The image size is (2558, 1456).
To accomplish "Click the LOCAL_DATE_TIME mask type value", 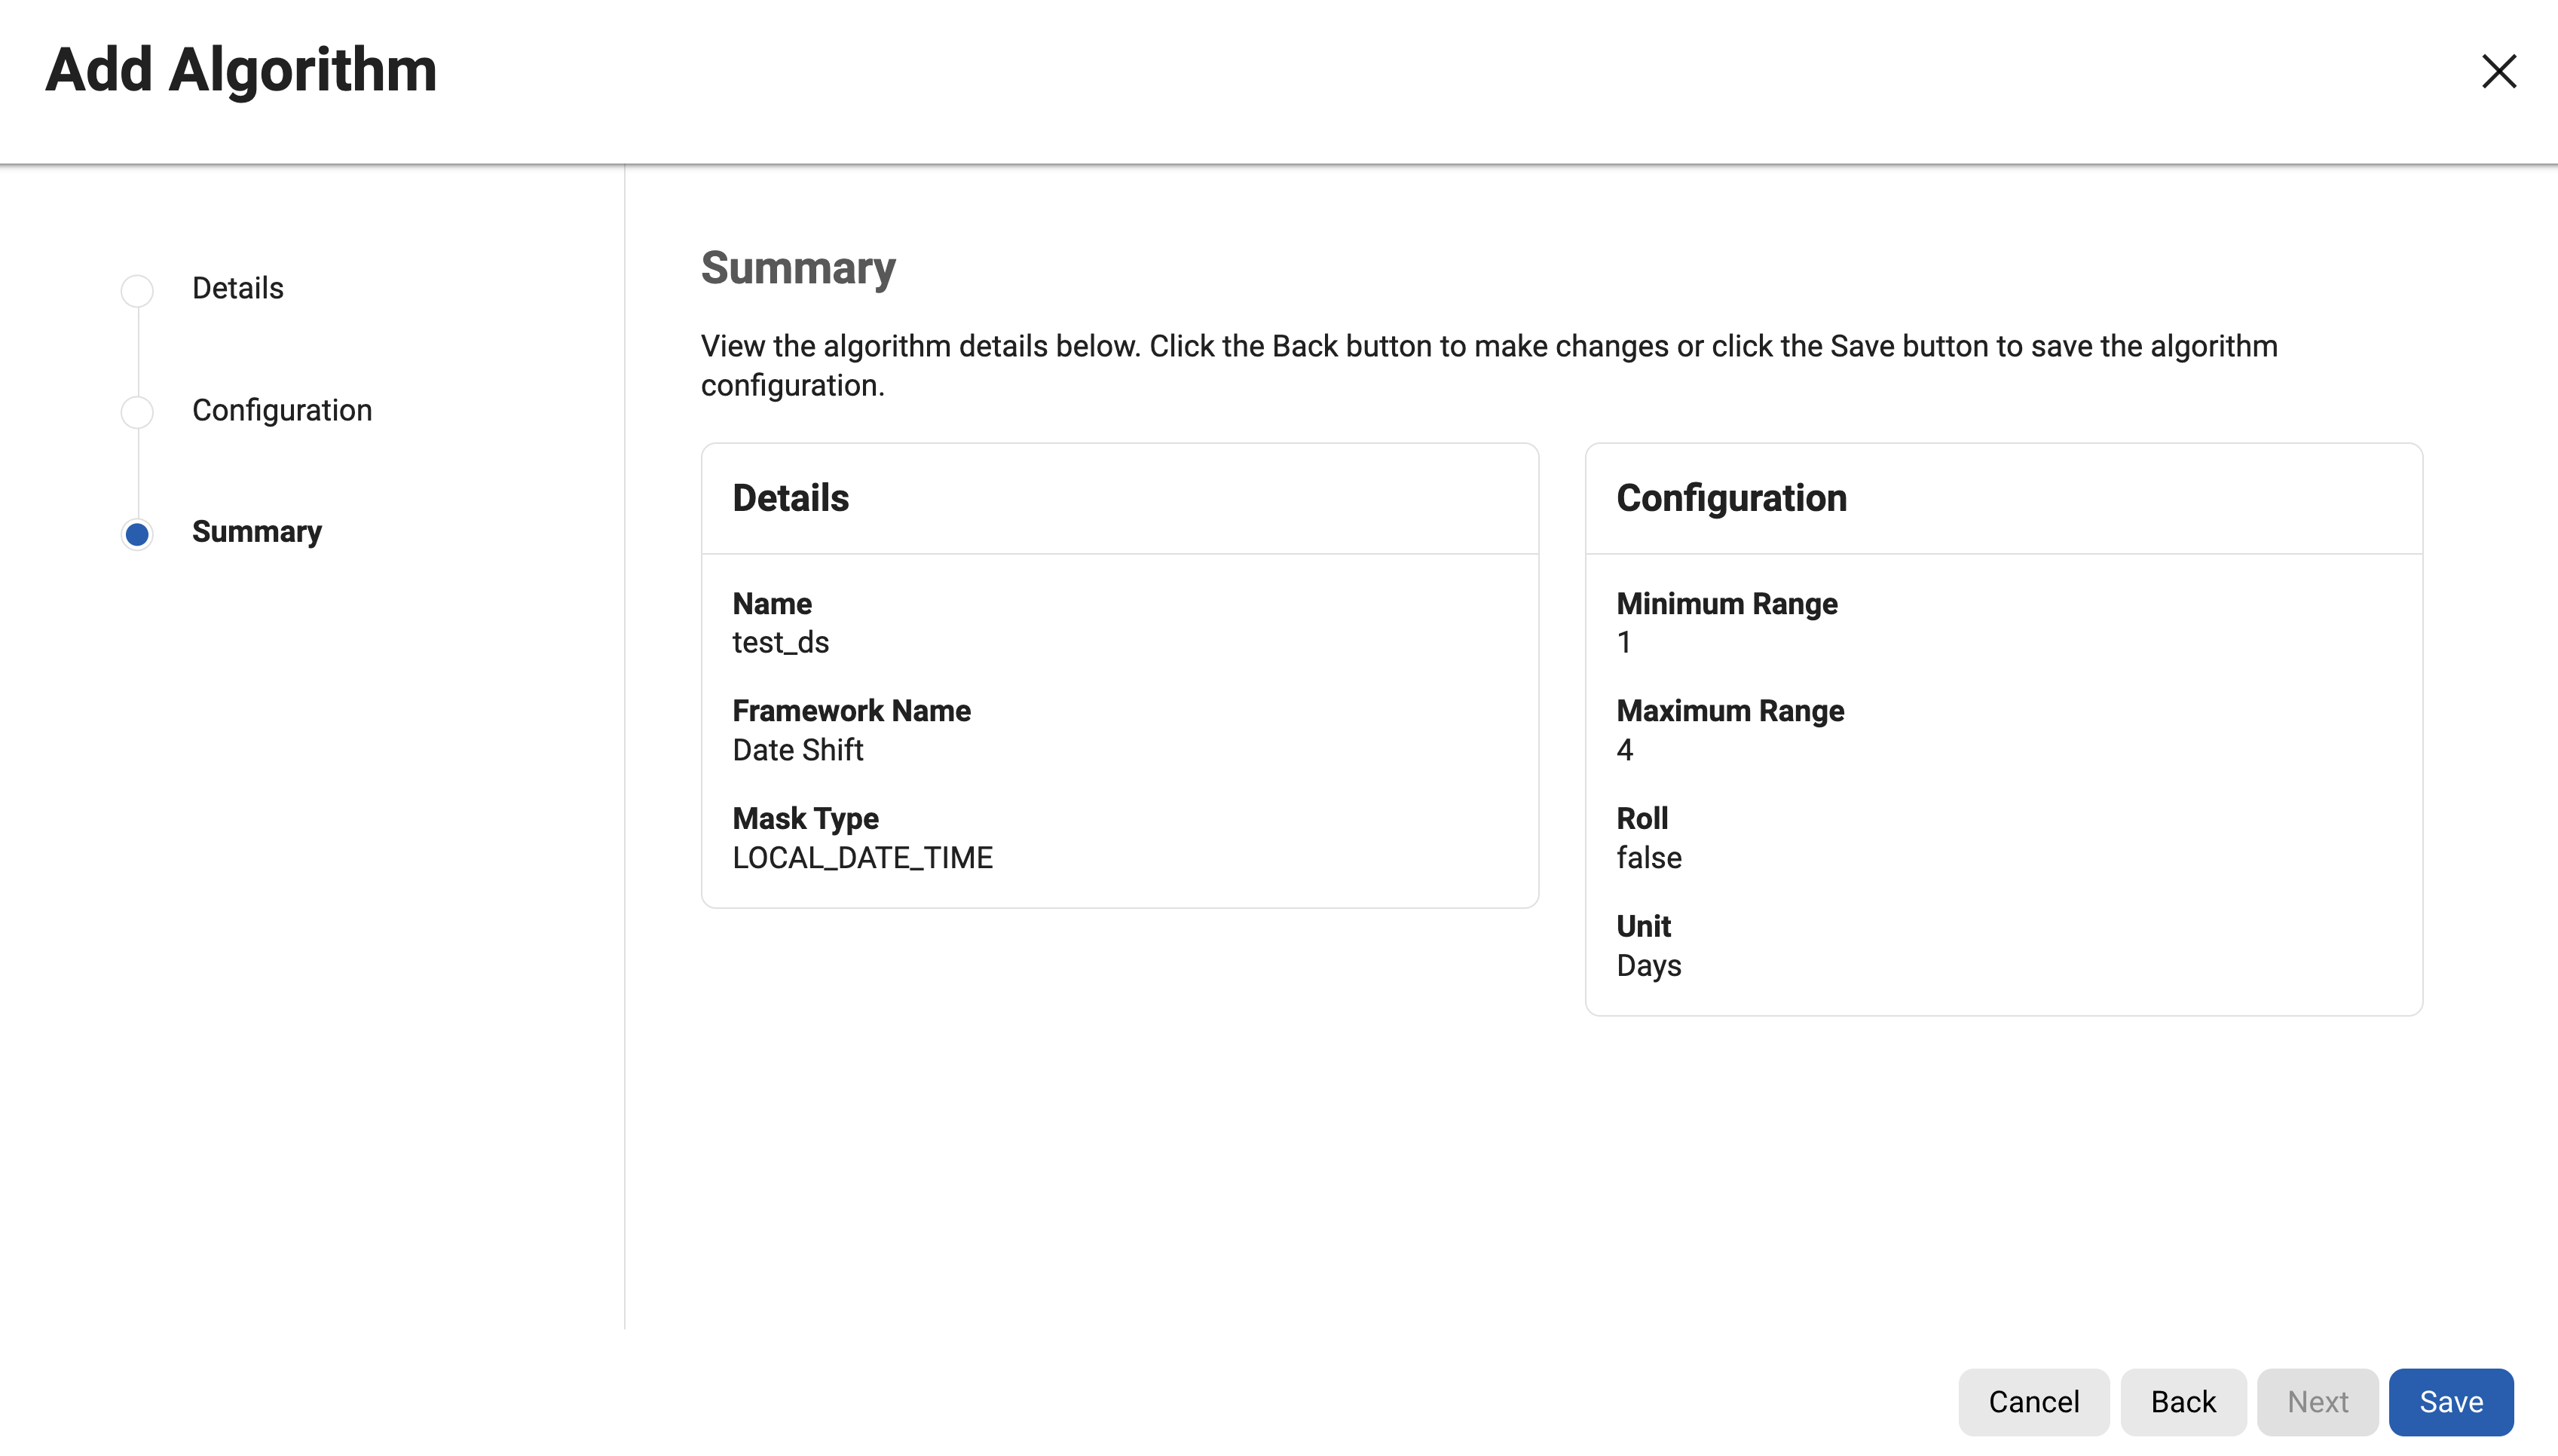I will tap(862, 858).
